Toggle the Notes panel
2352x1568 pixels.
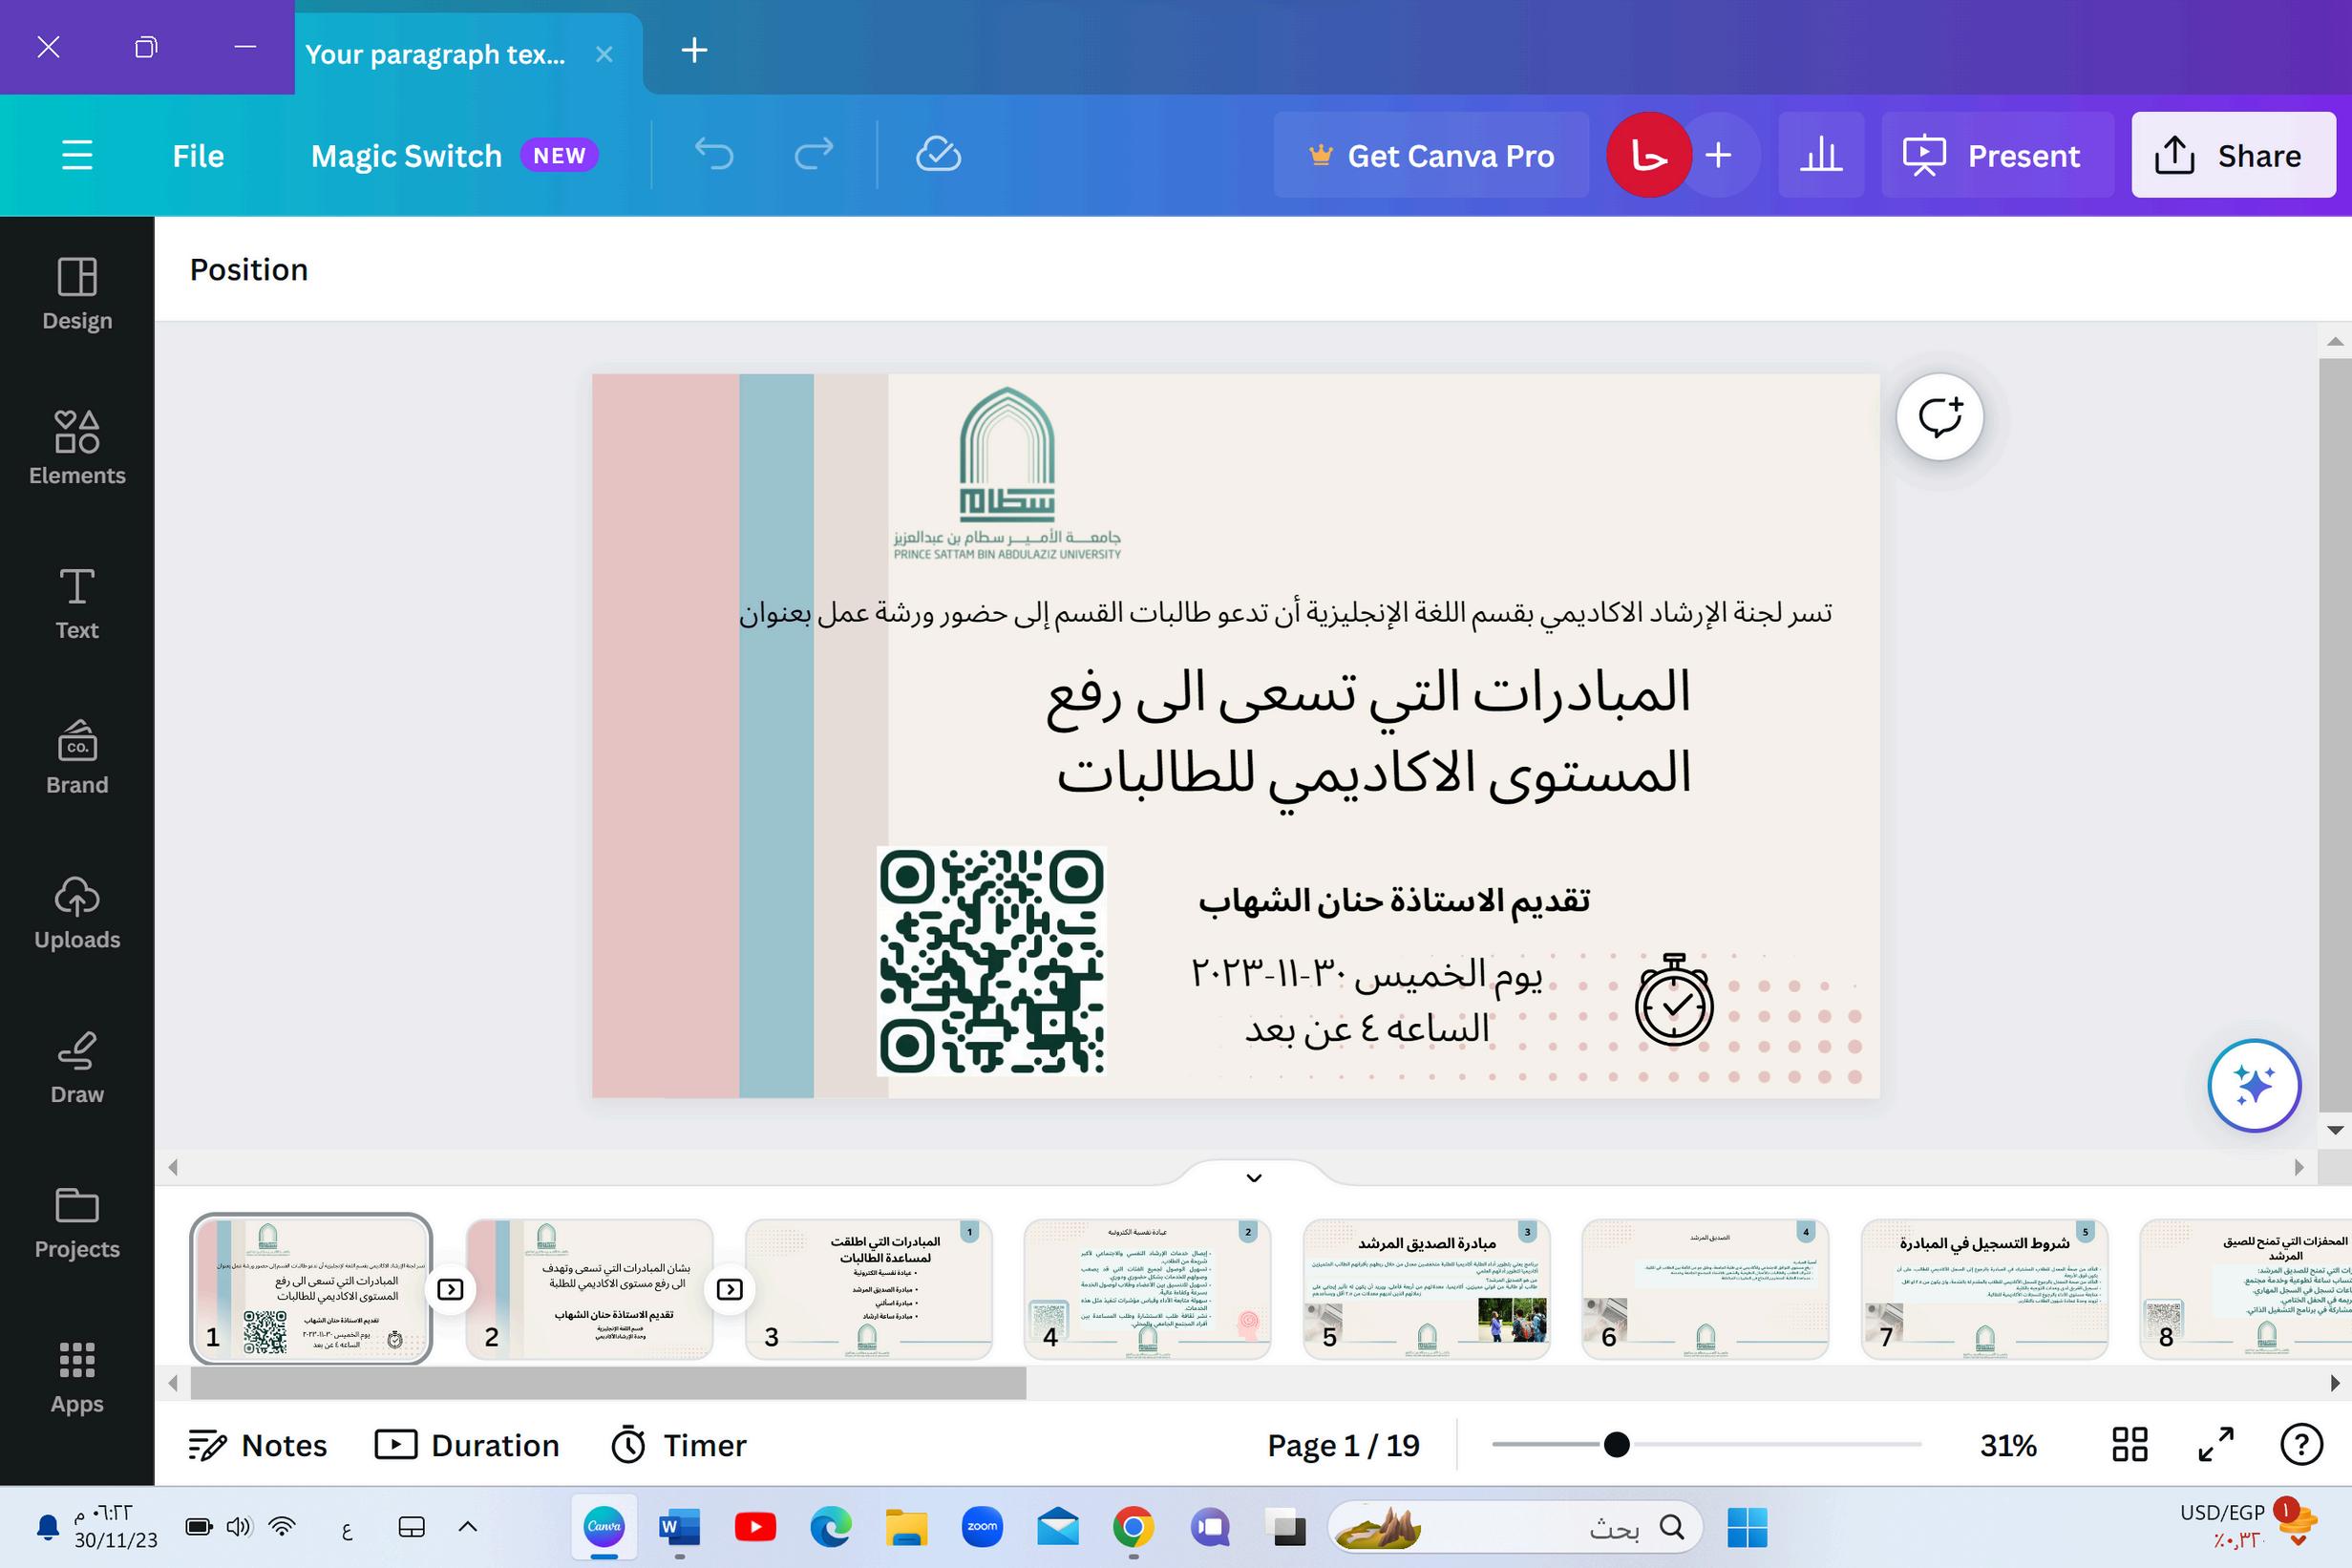tap(258, 1445)
